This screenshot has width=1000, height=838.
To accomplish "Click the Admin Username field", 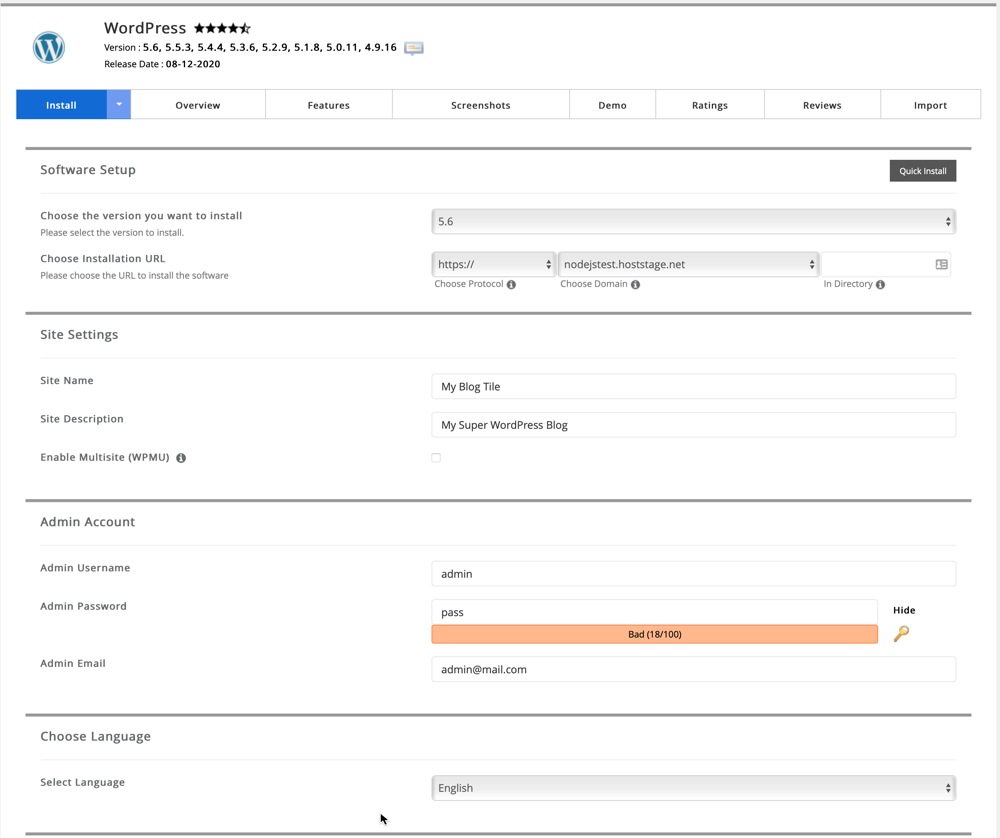I will [693, 573].
